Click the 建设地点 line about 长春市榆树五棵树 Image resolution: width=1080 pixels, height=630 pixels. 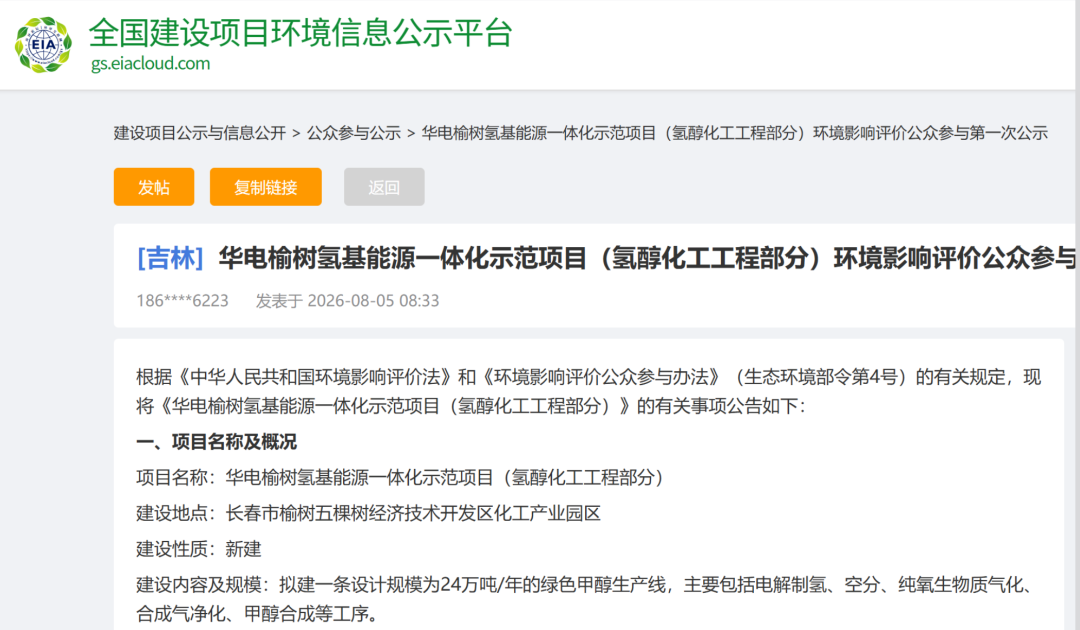[368, 514]
